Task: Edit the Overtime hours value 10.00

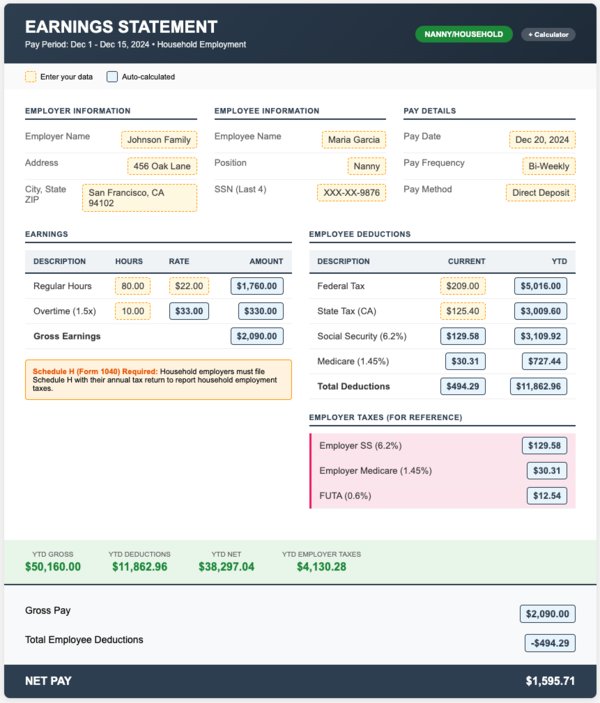Action: click(x=133, y=311)
